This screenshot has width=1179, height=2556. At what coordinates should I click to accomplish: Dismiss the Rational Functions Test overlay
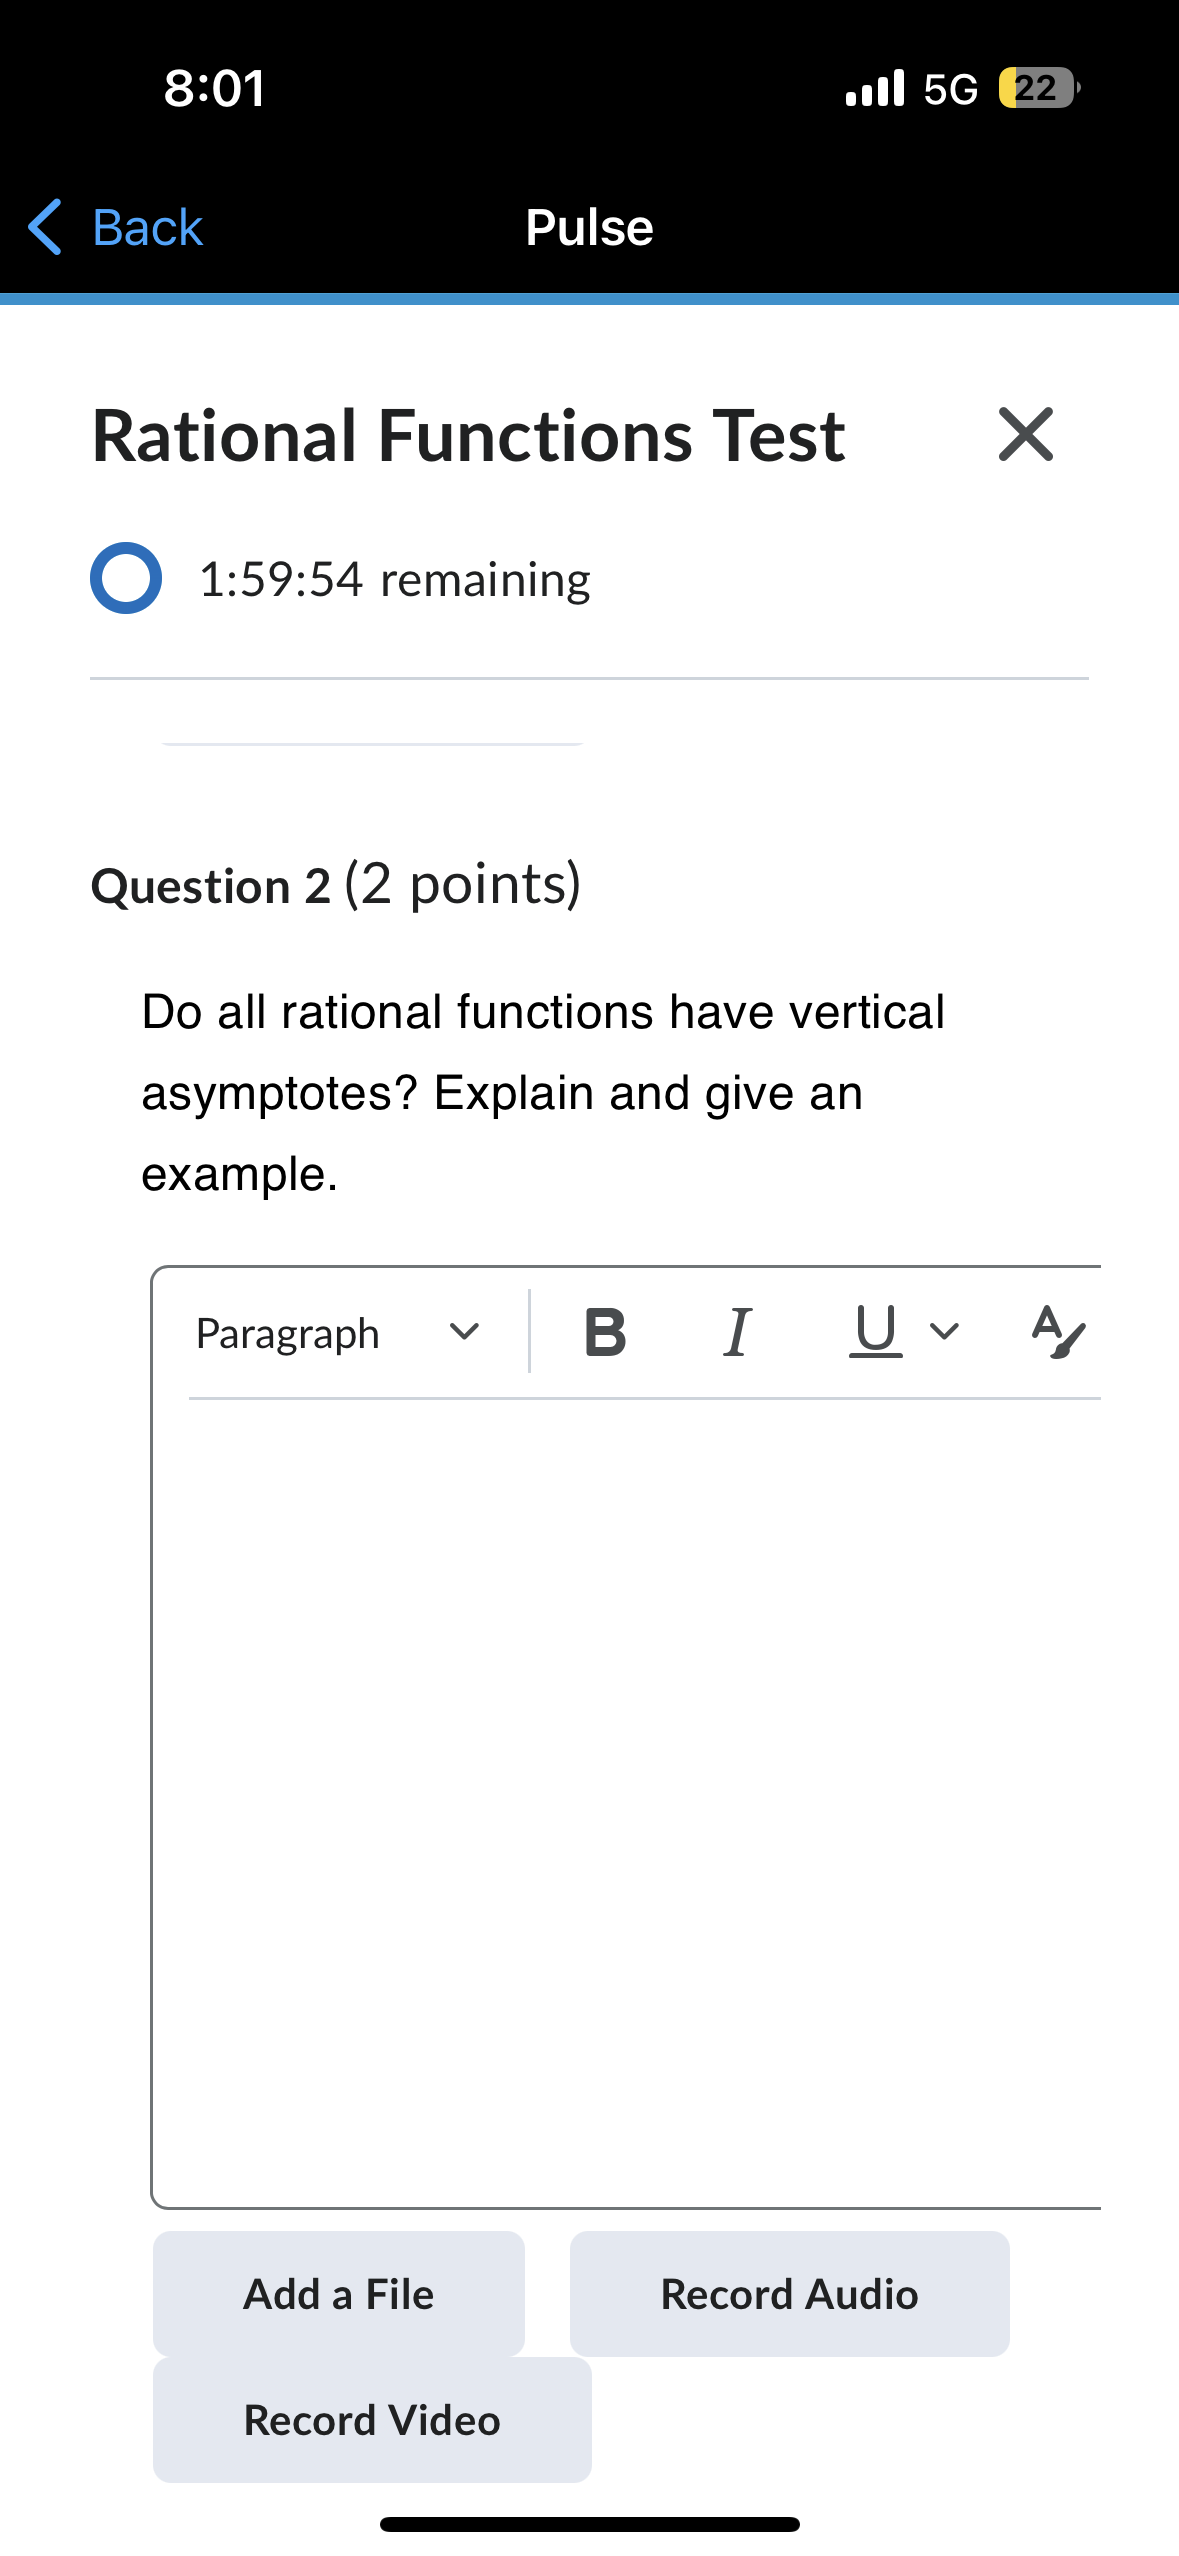pyautogui.click(x=1025, y=434)
